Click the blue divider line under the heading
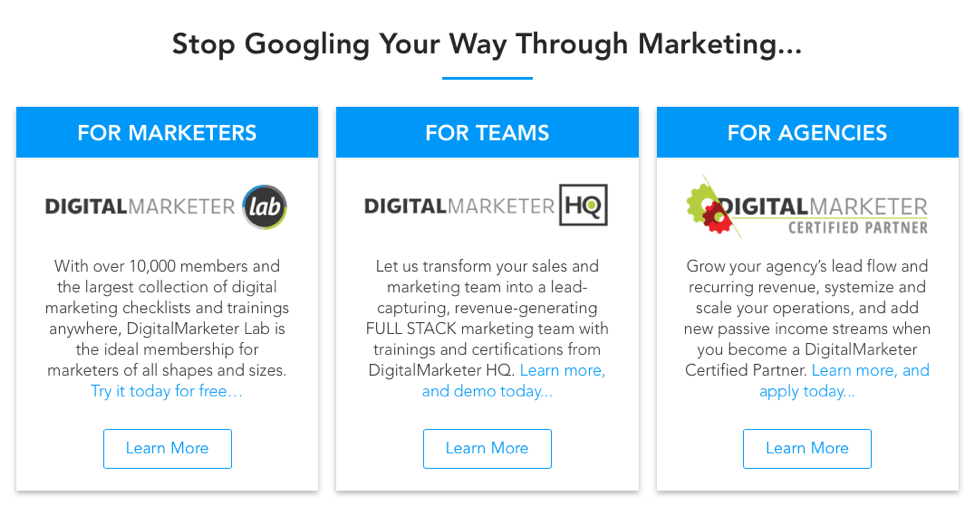Screen dimensions: 974x514 [487, 78]
